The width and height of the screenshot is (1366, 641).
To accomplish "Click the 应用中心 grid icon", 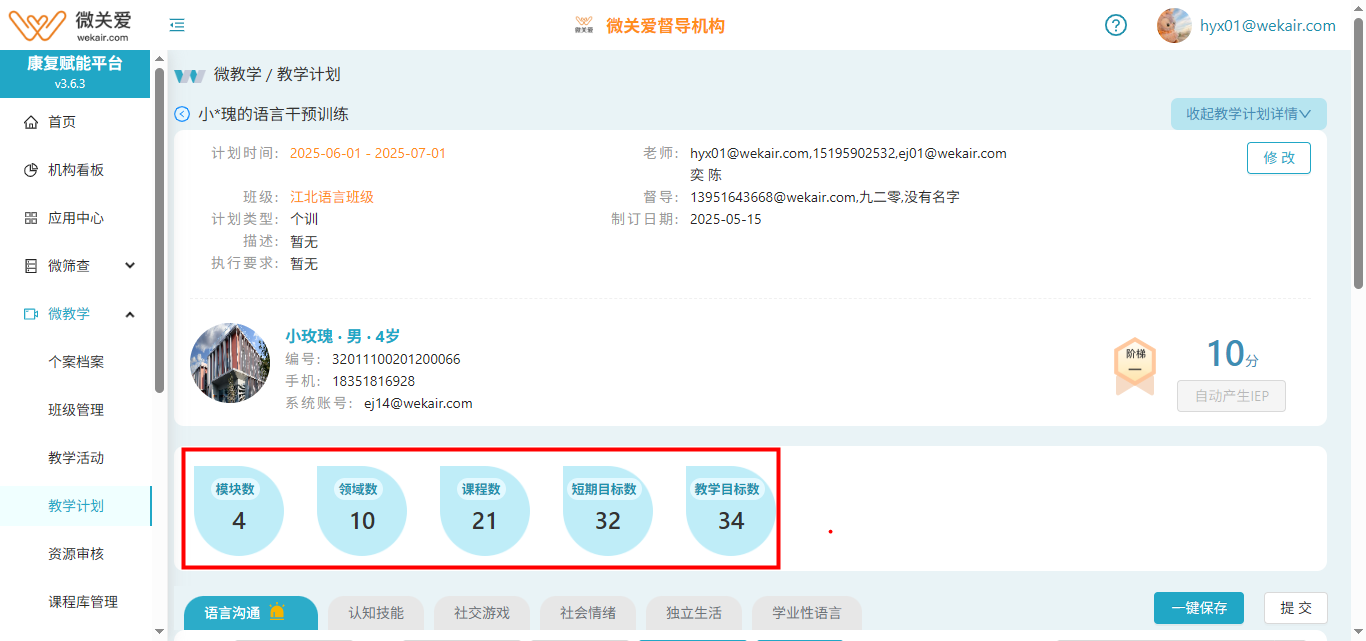I will click(31, 218).
